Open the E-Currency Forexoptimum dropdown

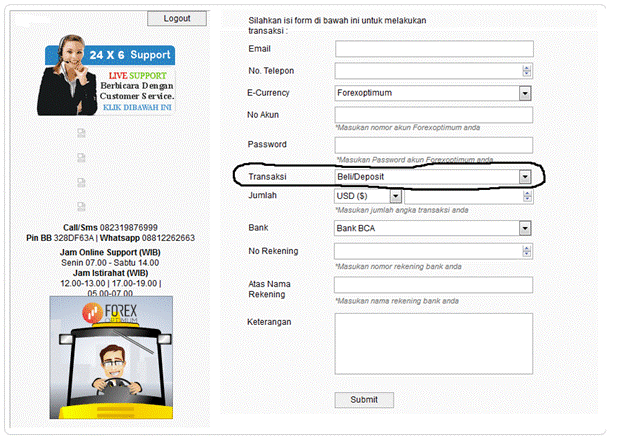tap(433, 93)
